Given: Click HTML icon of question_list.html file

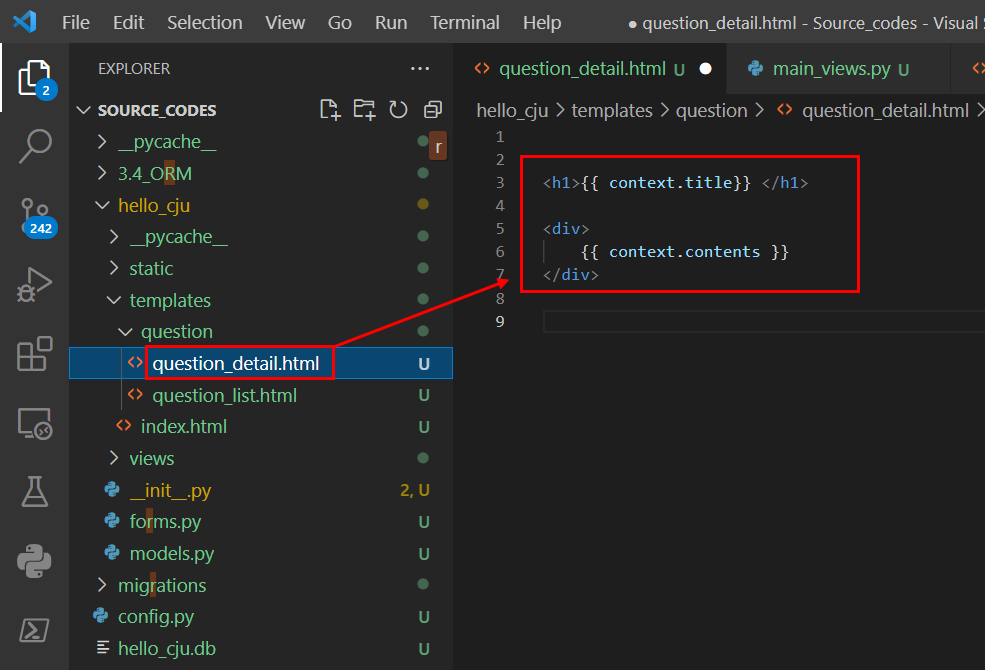Looking at the screenshot, I should click(x=135, y=394).
